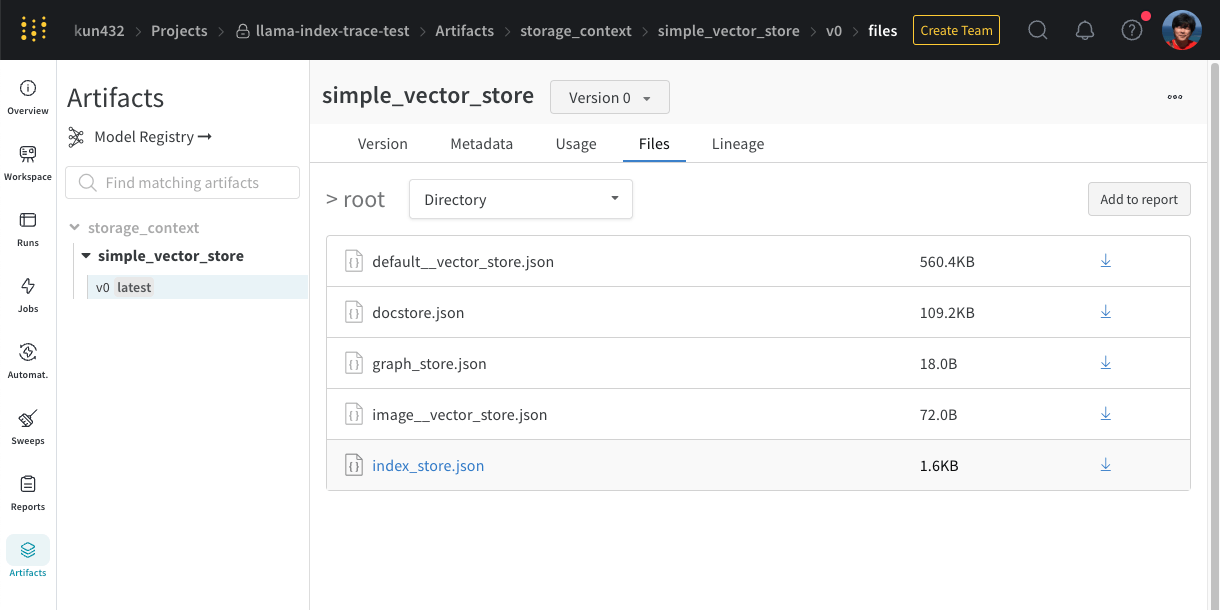This screenshot has width=1220, height=610.
Task: Open the Model Registry link
Action: click(153, 137)
